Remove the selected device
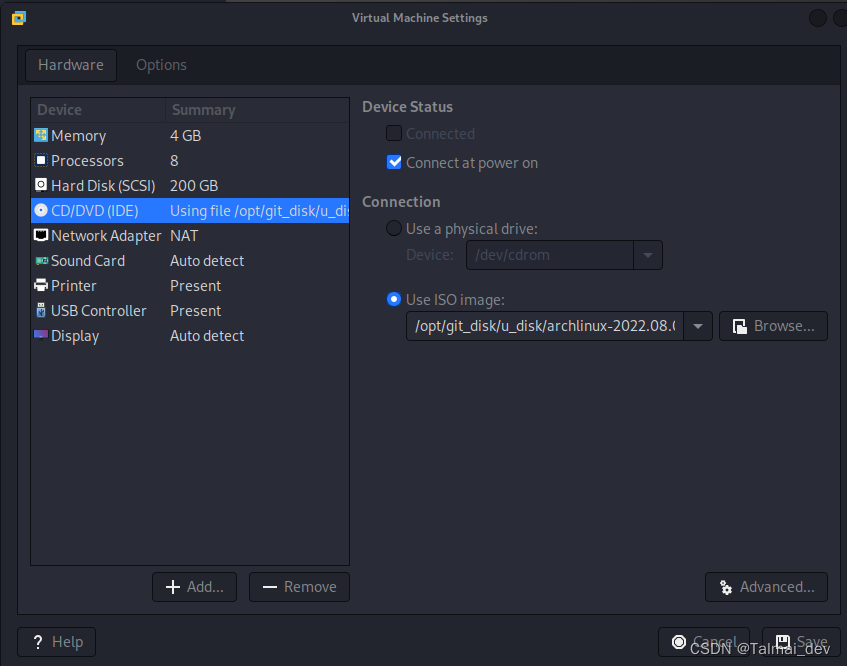Screen dimensions: 847x666 pos(299,587)
